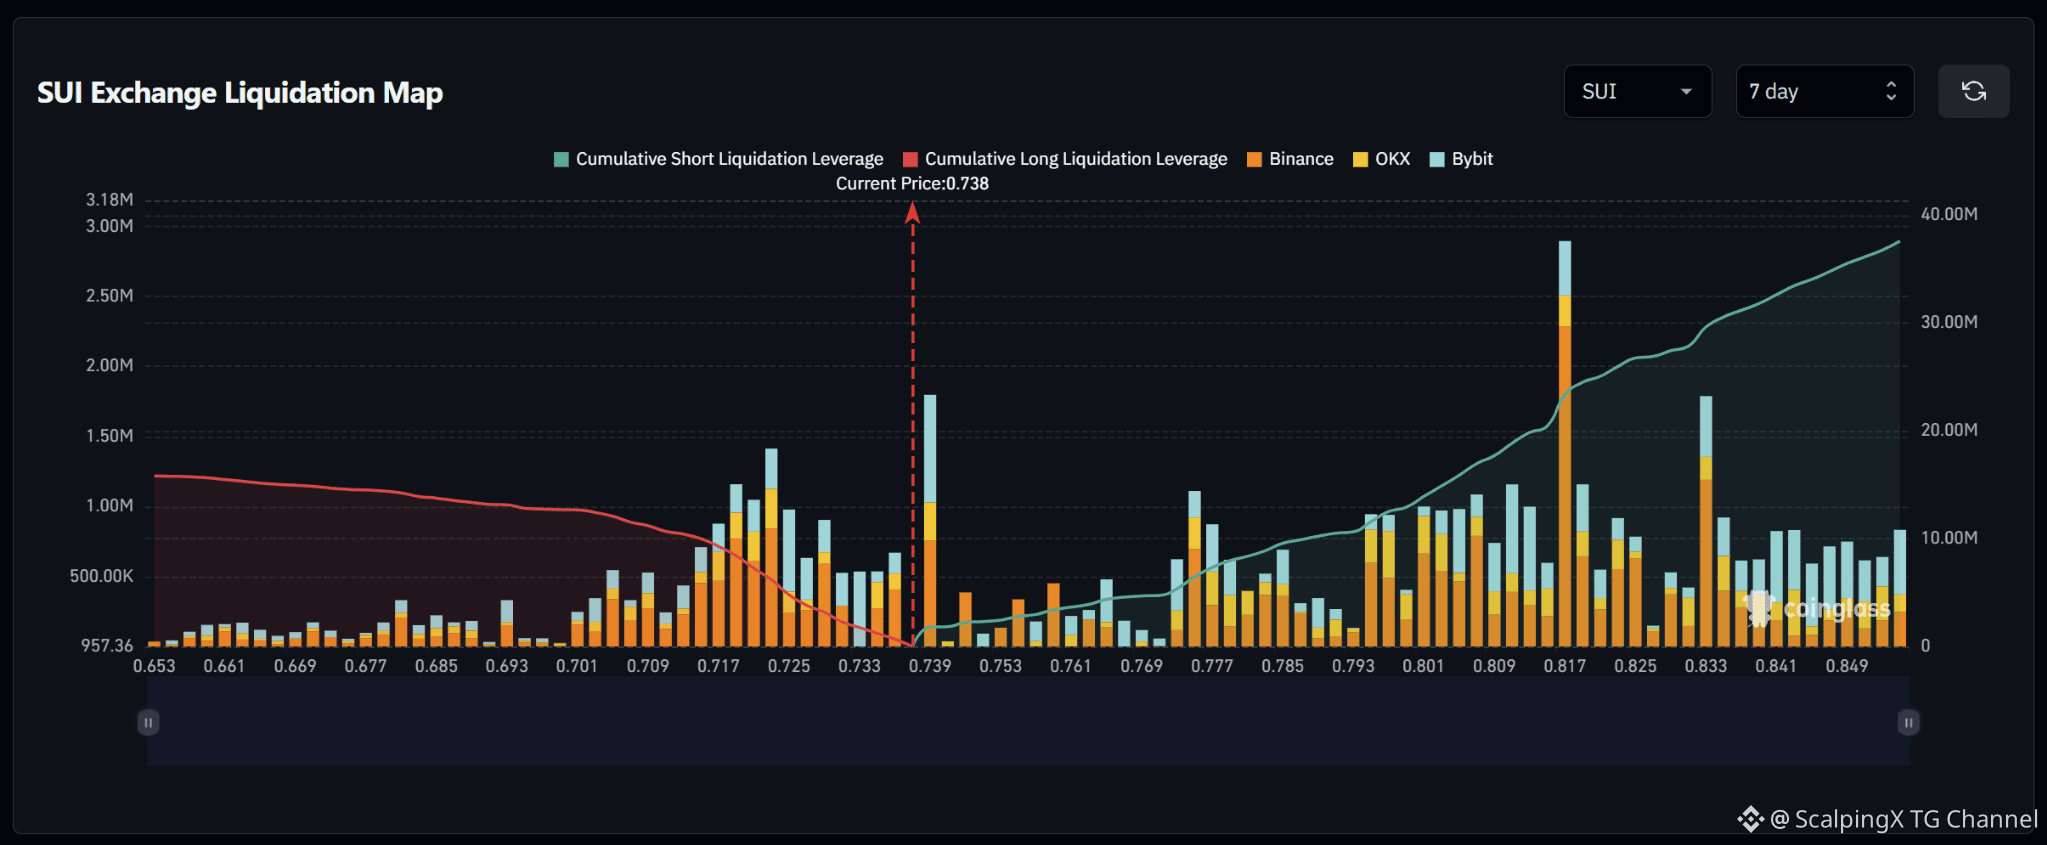Viewport: 2047px width, 845px height.
Task: Toggle Cumulative Short Liquidation Leverage legend series
Action: pos(719,159)
